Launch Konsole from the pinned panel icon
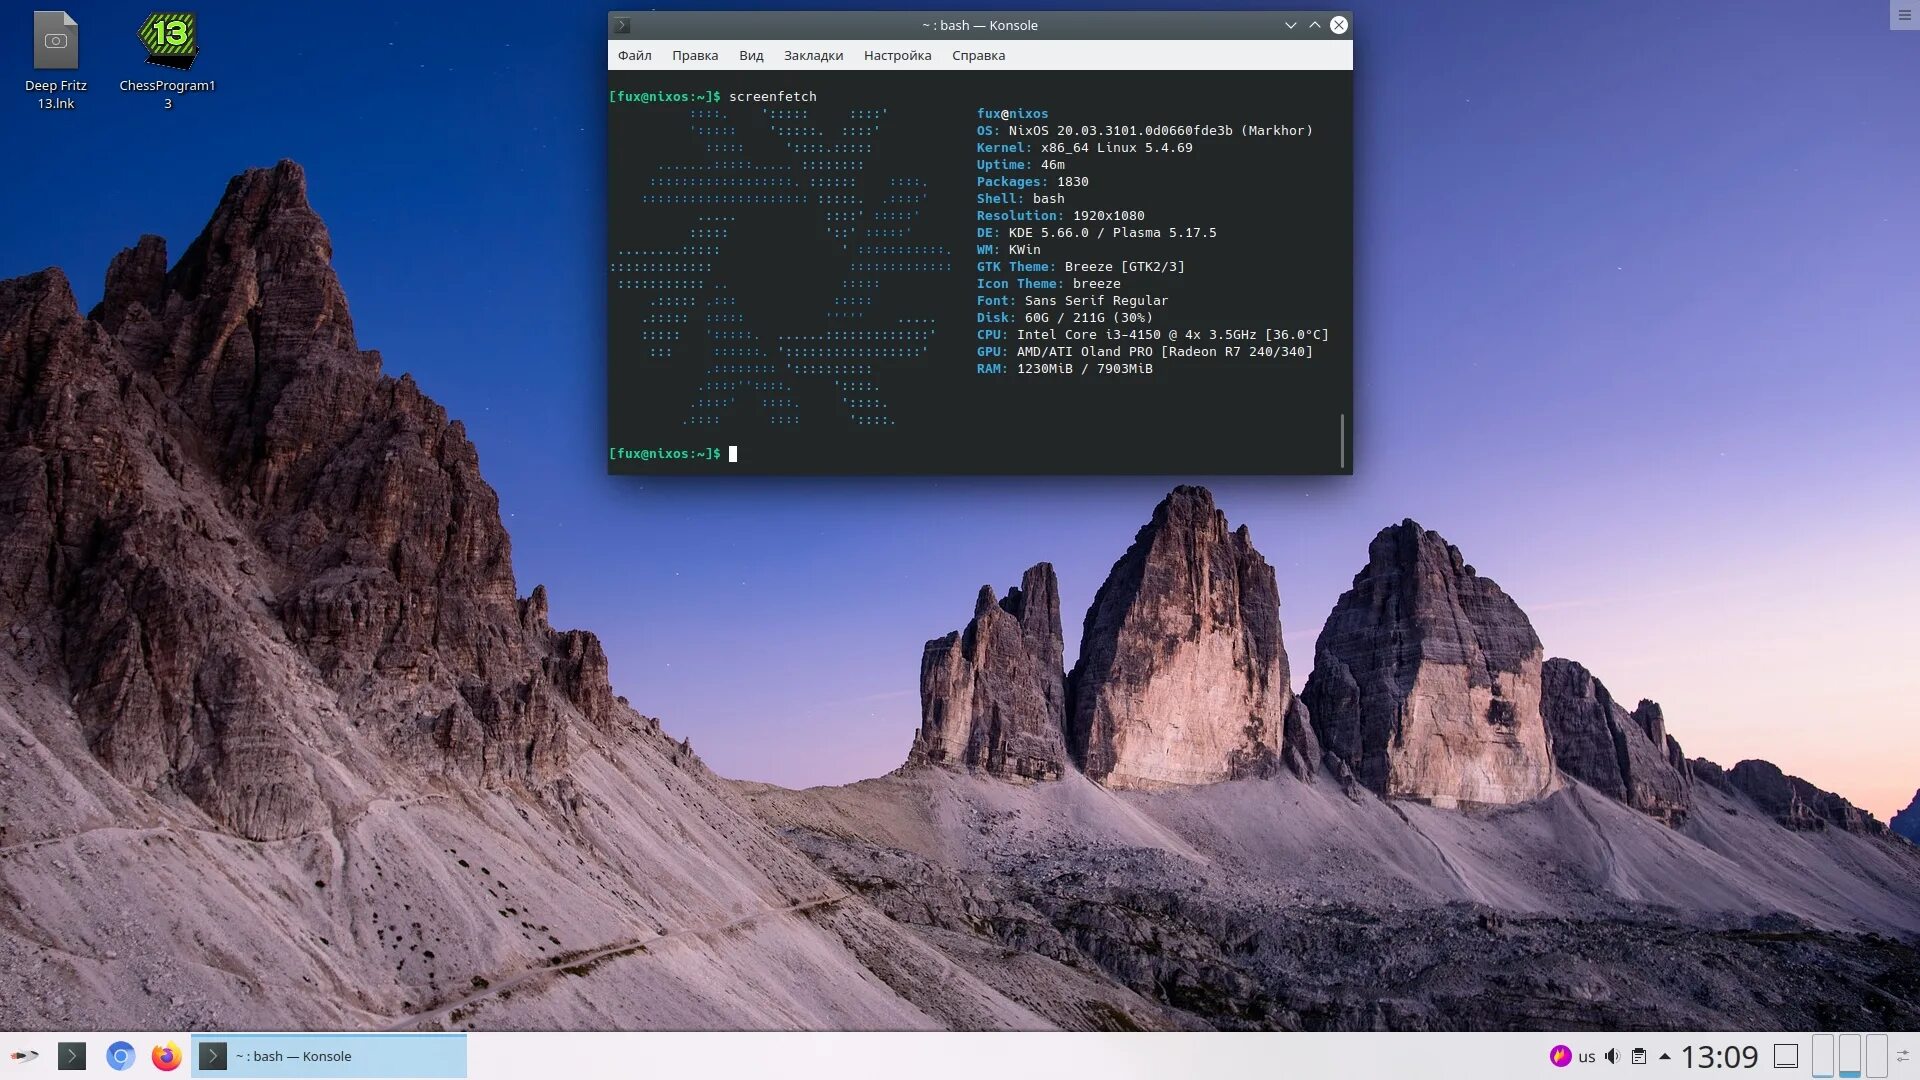Viewport: 1920px width, 1080px height. (x=72, y=1056)
